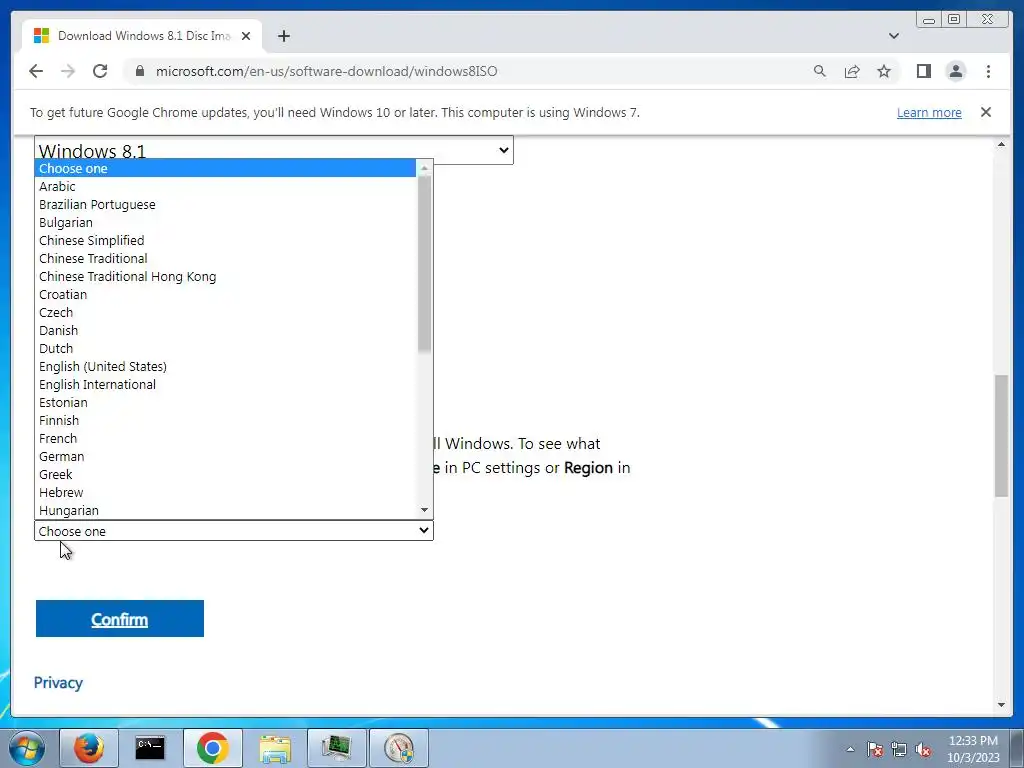Close the Download Windows 8.1 tab
1024x768 pixels.
tap(246, 36)
